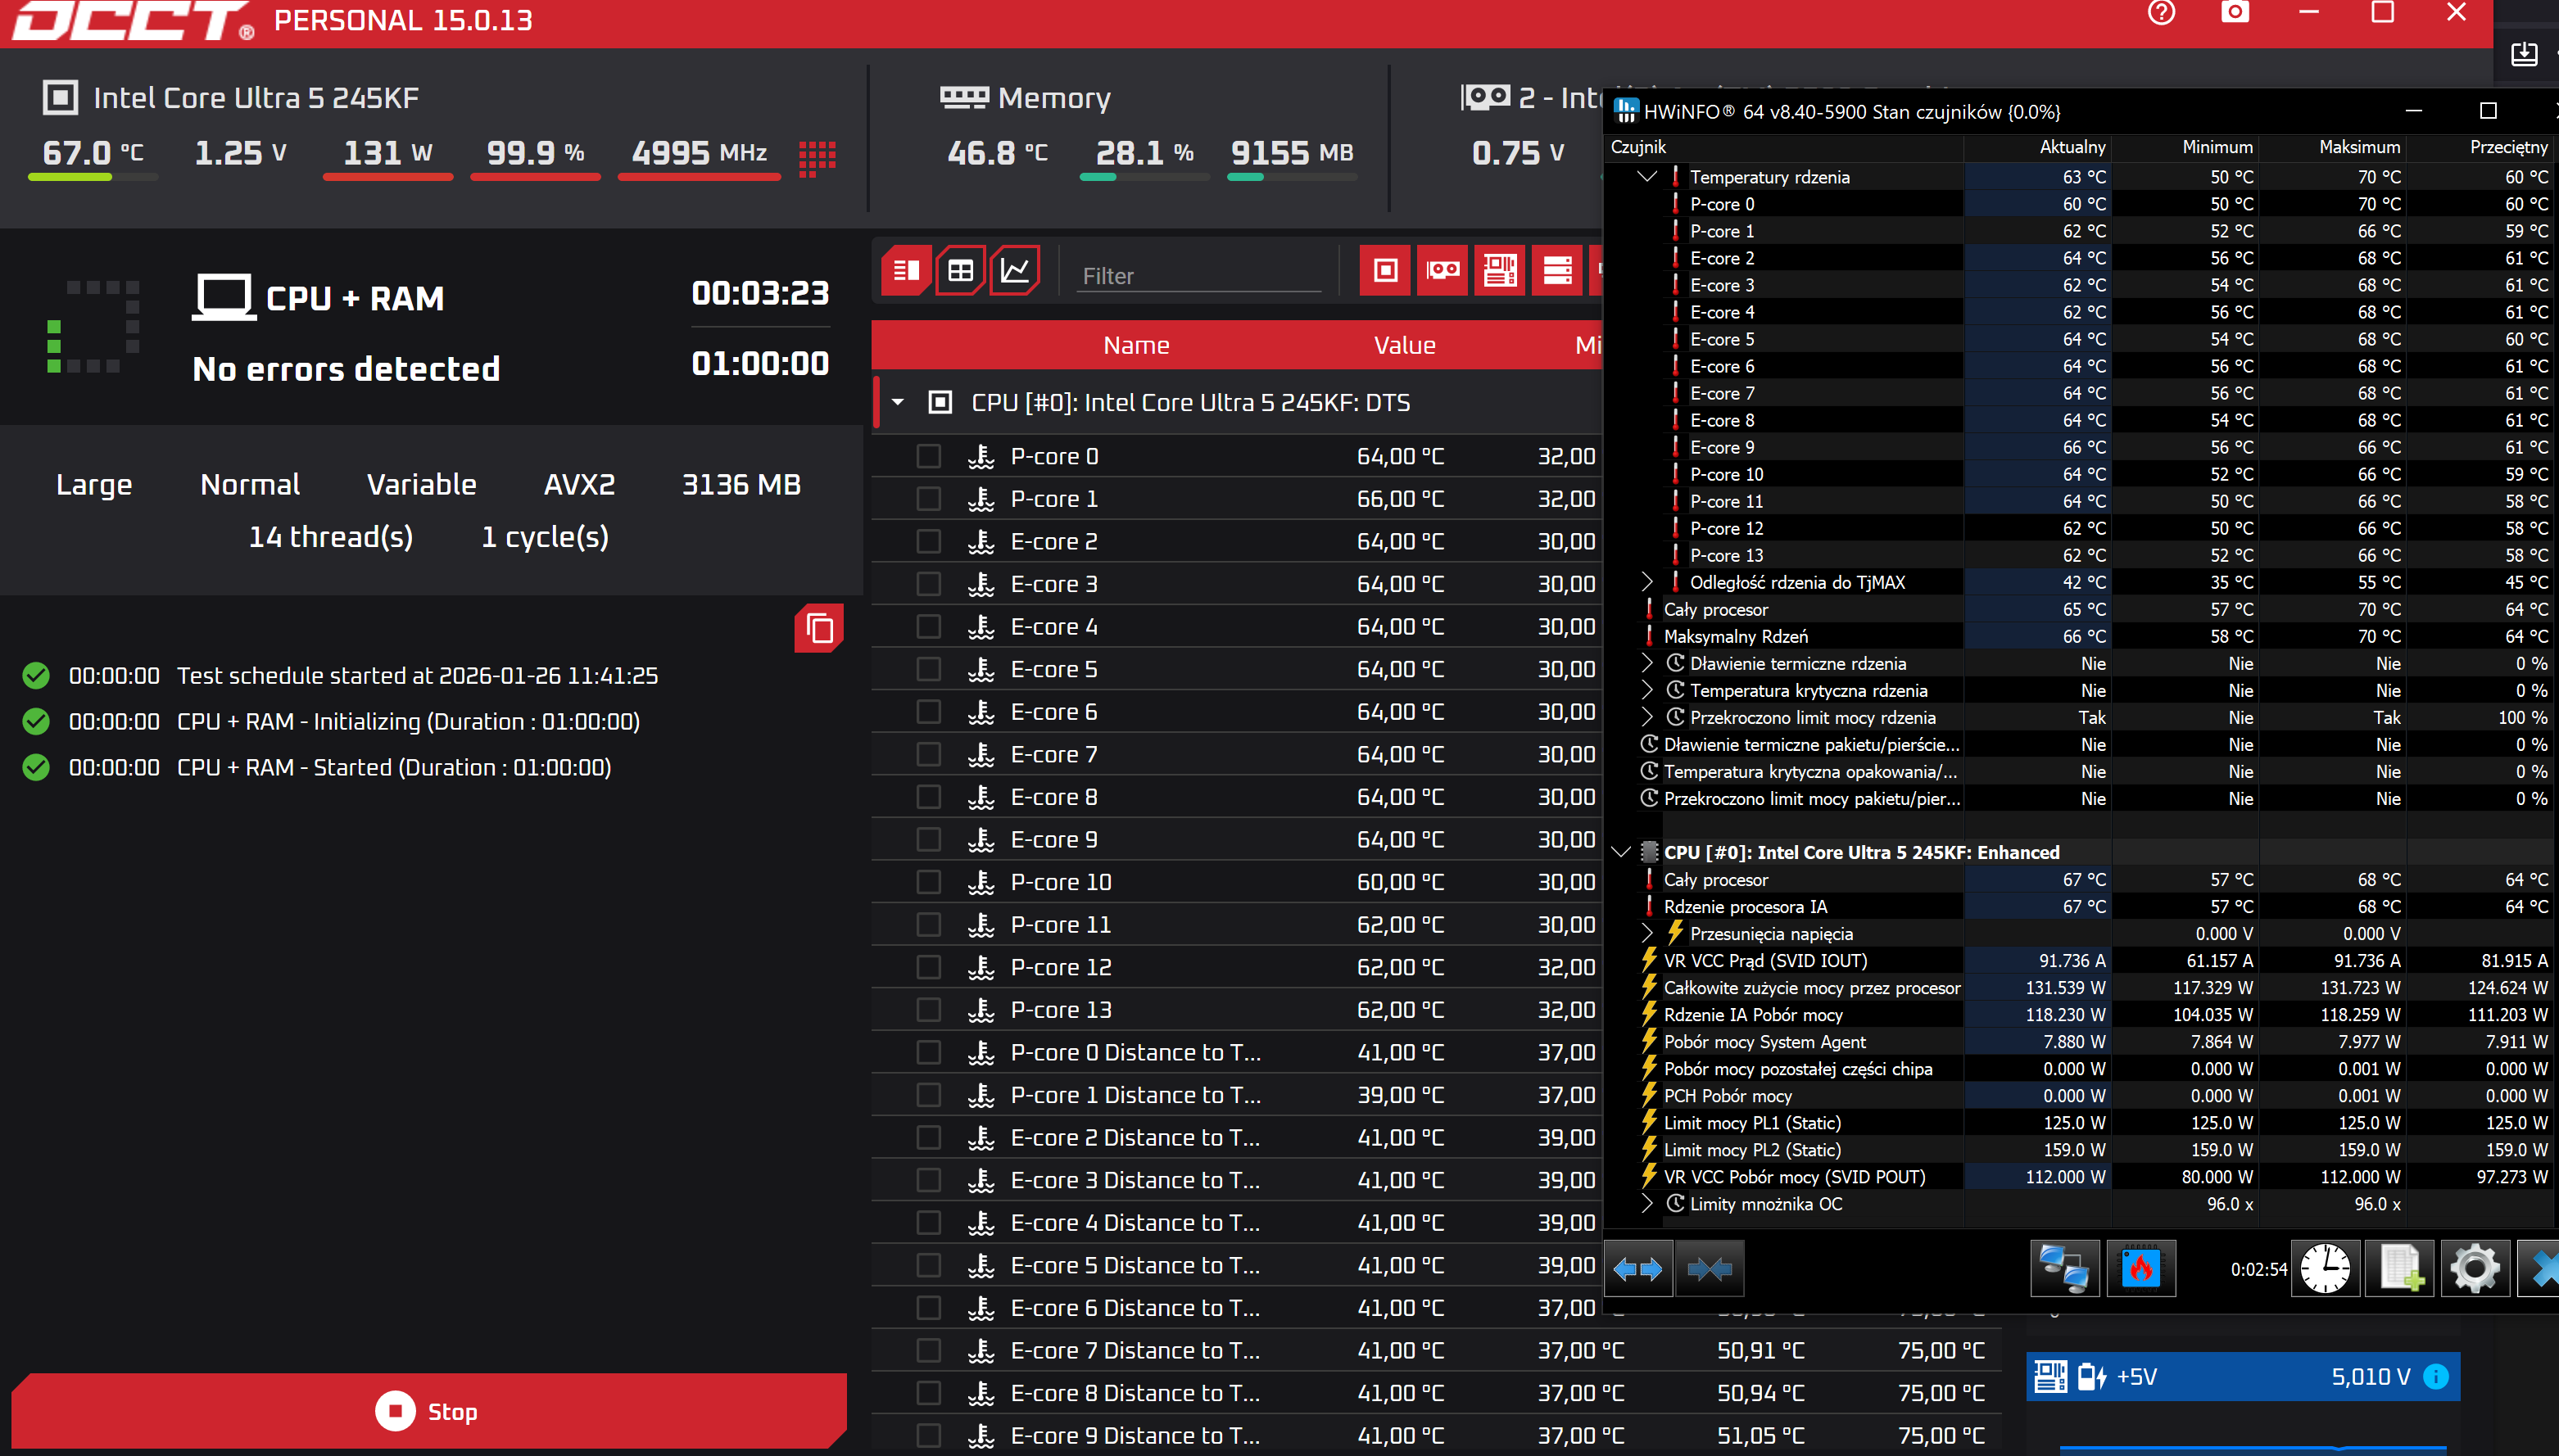
Task: Enable the P-core 13 checkbox
Action: [929, 1010]
